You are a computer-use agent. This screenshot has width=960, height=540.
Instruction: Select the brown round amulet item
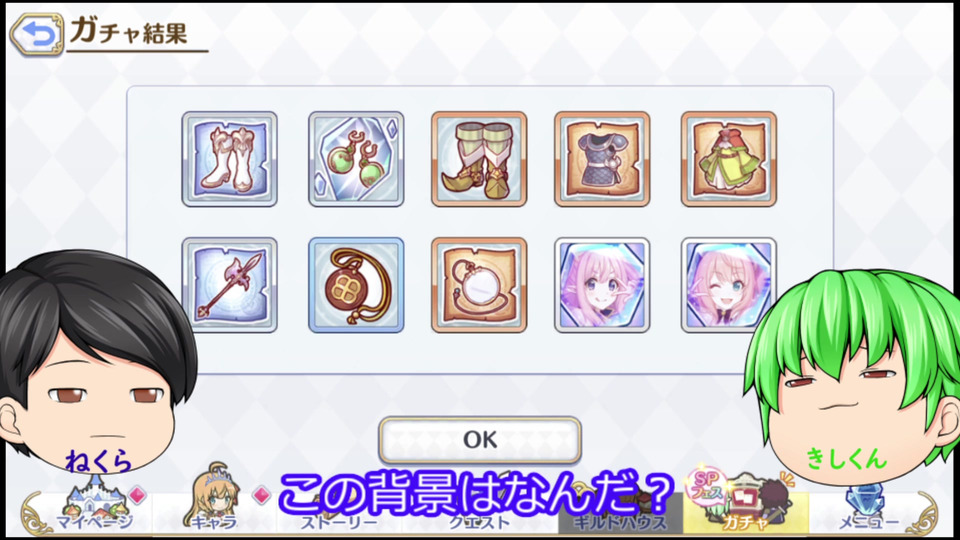click(x=356, y=285)
